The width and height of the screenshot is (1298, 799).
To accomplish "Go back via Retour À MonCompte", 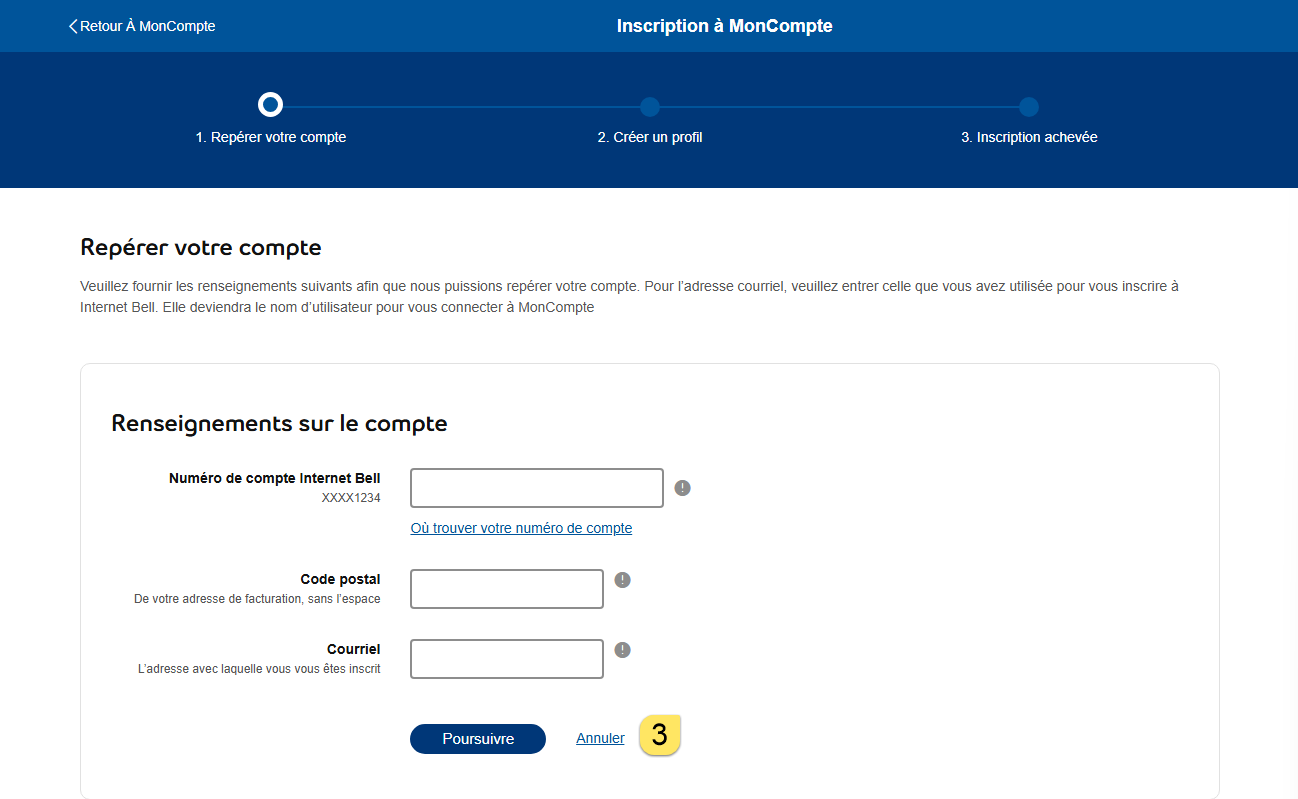I will [142, 26].
